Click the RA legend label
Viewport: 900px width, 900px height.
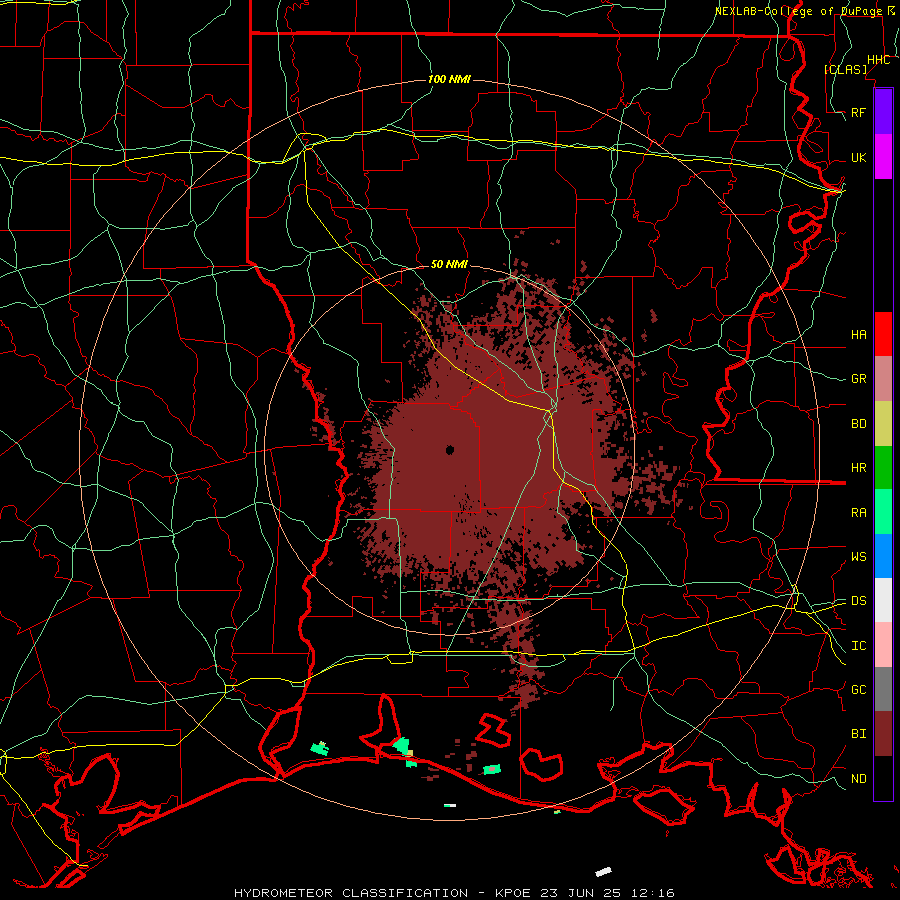[x=858, y=513]
